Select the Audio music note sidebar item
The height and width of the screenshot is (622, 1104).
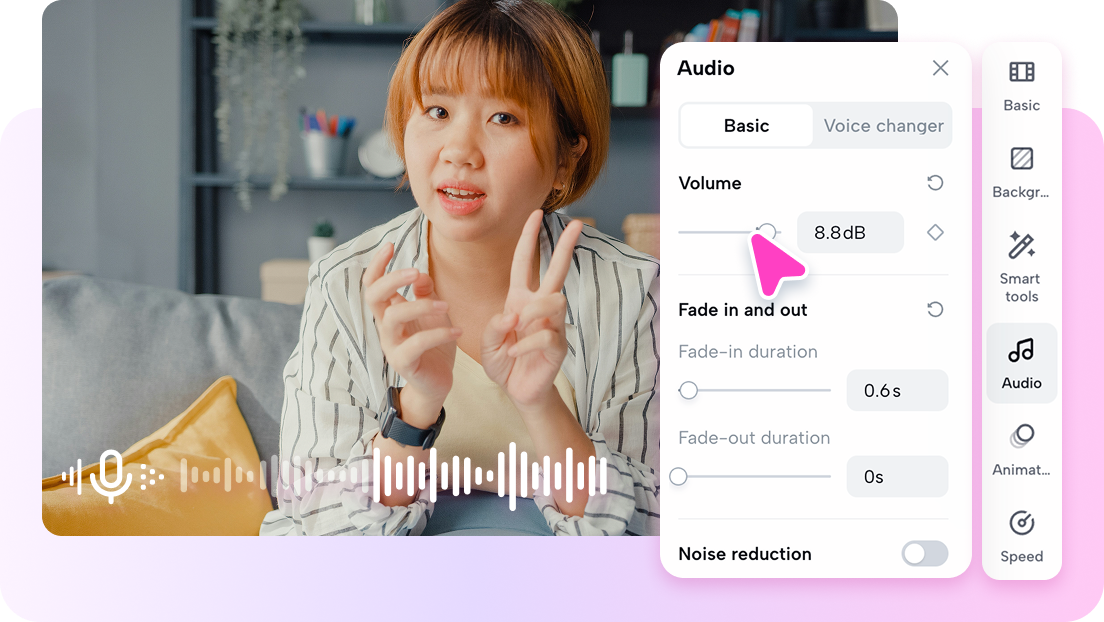coord(1022,363)
